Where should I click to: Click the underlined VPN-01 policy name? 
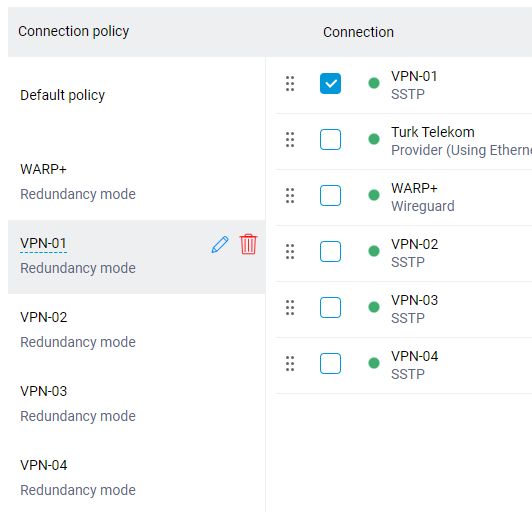[43, 244]
